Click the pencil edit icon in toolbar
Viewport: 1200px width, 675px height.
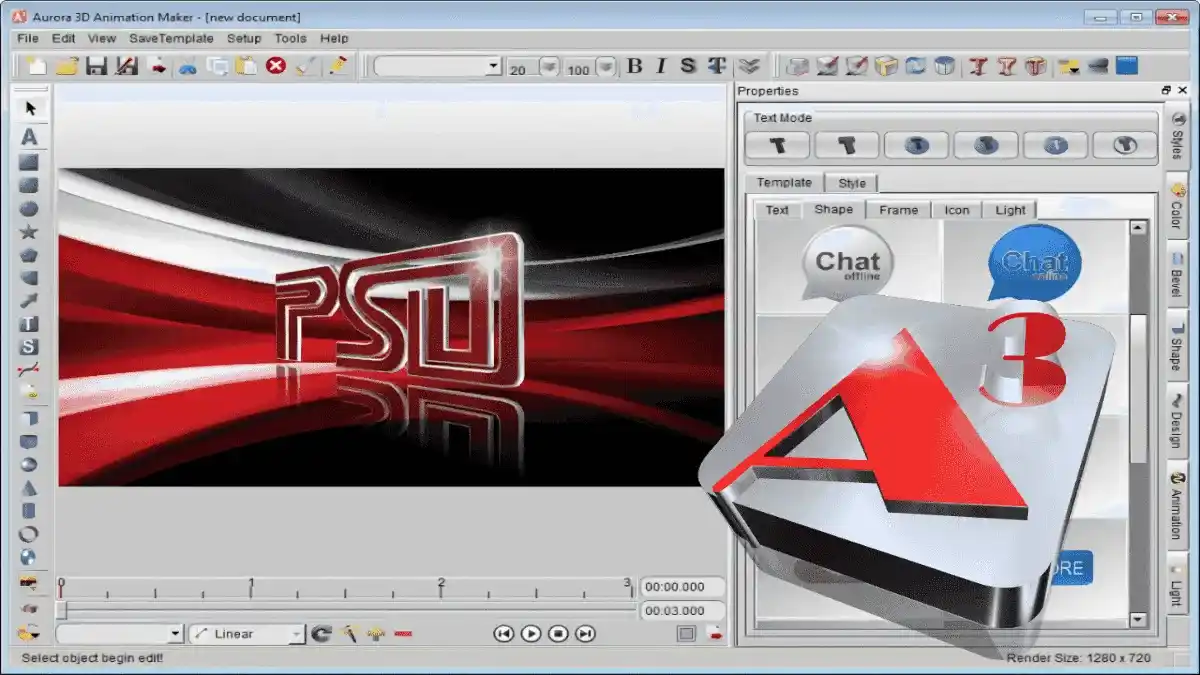tap(338, 66)
